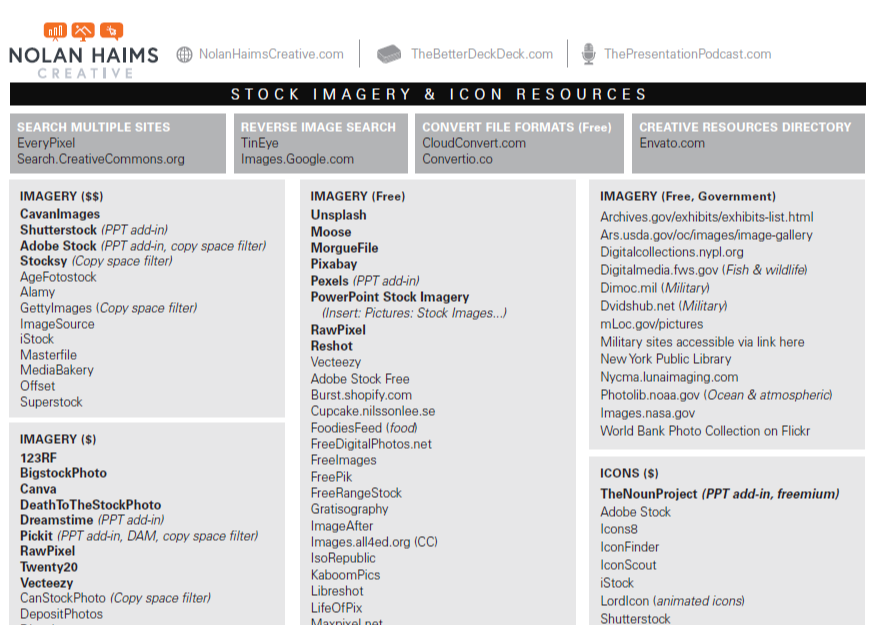The height and width of the screenshot is (625, 871).
Task: Visit ThePresentationPodcast.com link
Action: coord(688,54)
